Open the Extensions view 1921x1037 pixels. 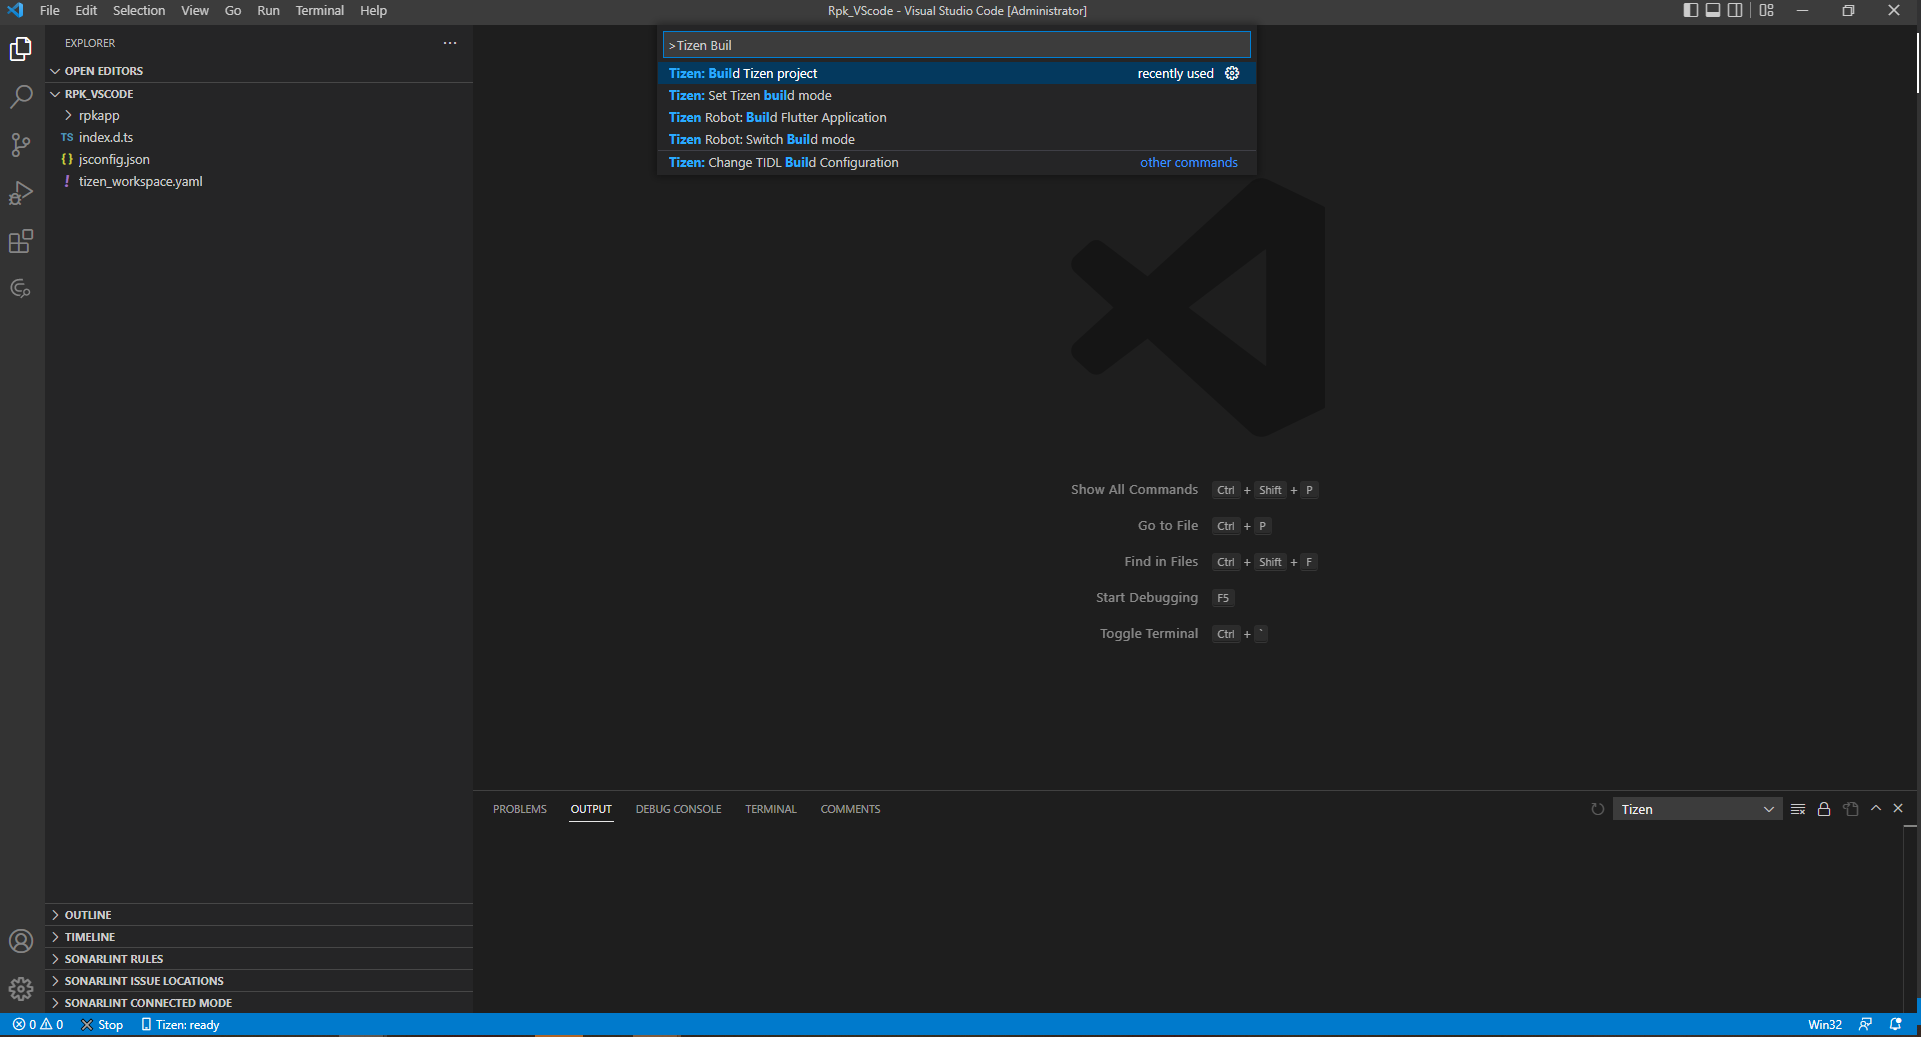coord(21,241)
